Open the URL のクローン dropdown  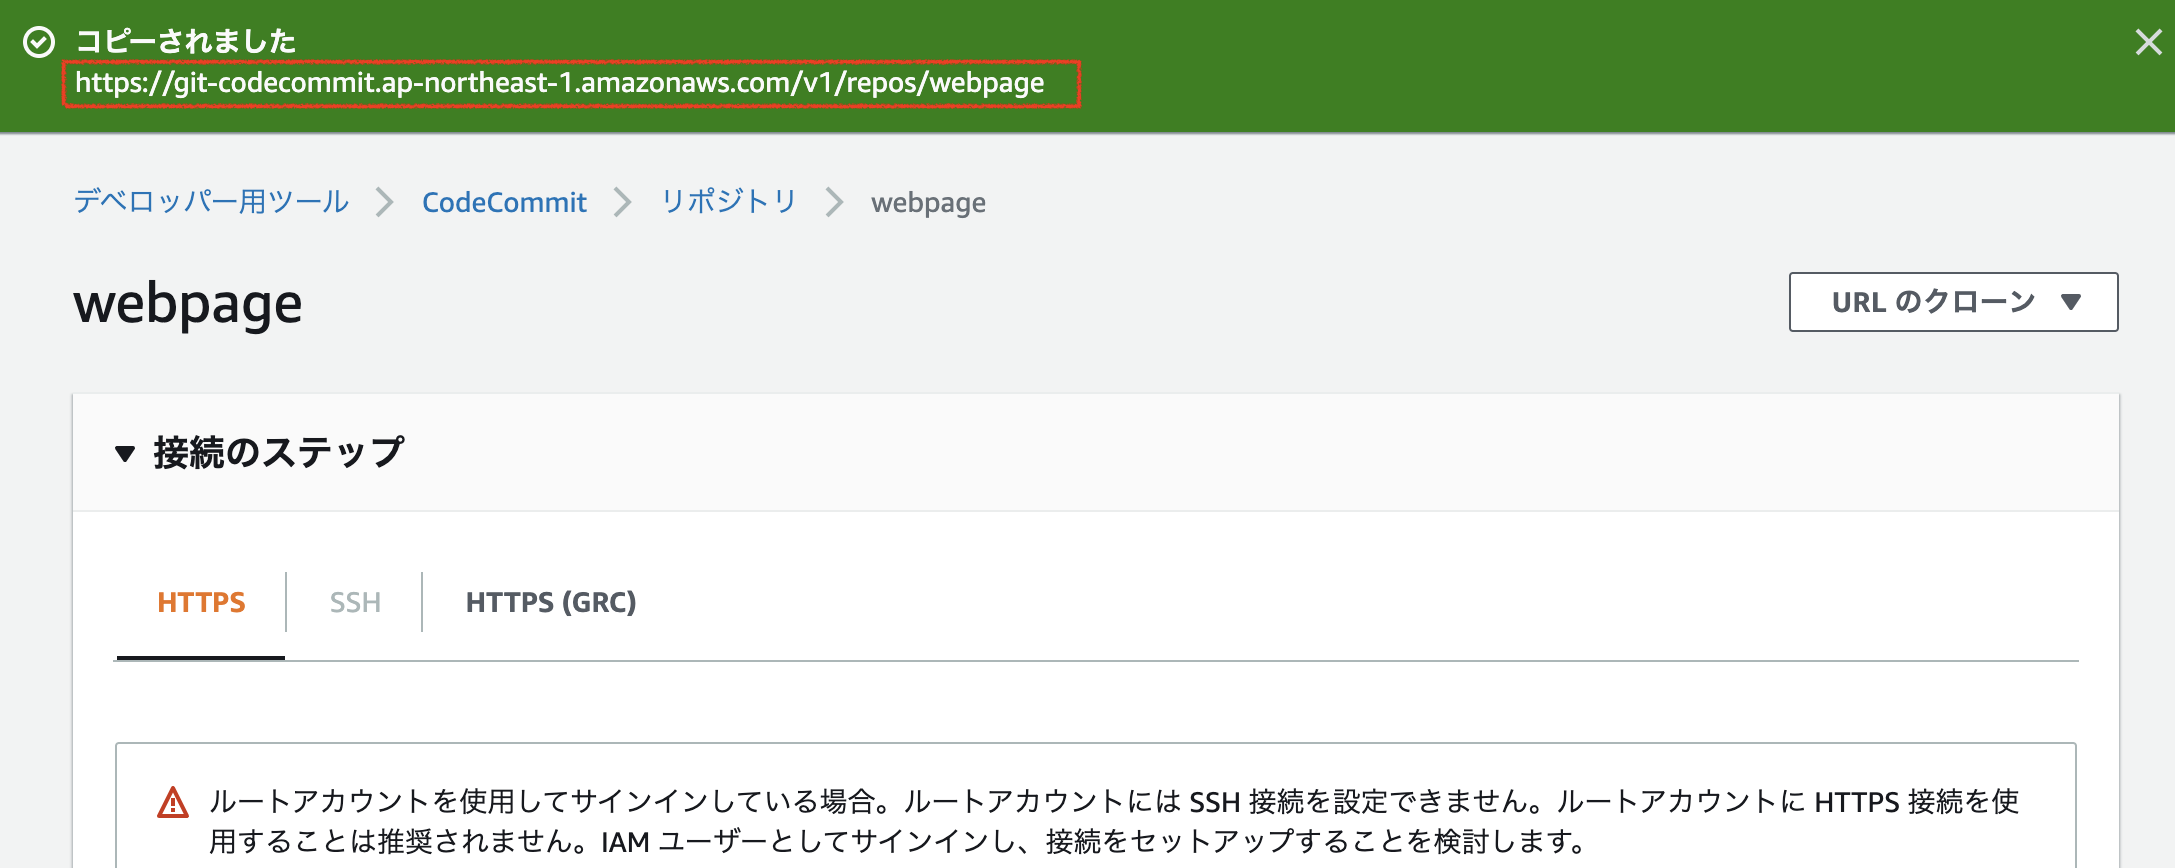(1953, 302)
